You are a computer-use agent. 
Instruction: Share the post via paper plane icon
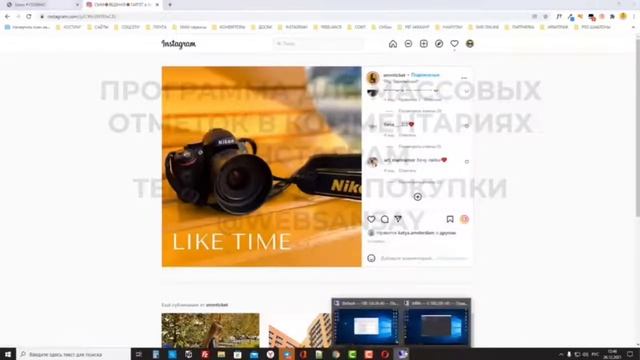[398, 219]
